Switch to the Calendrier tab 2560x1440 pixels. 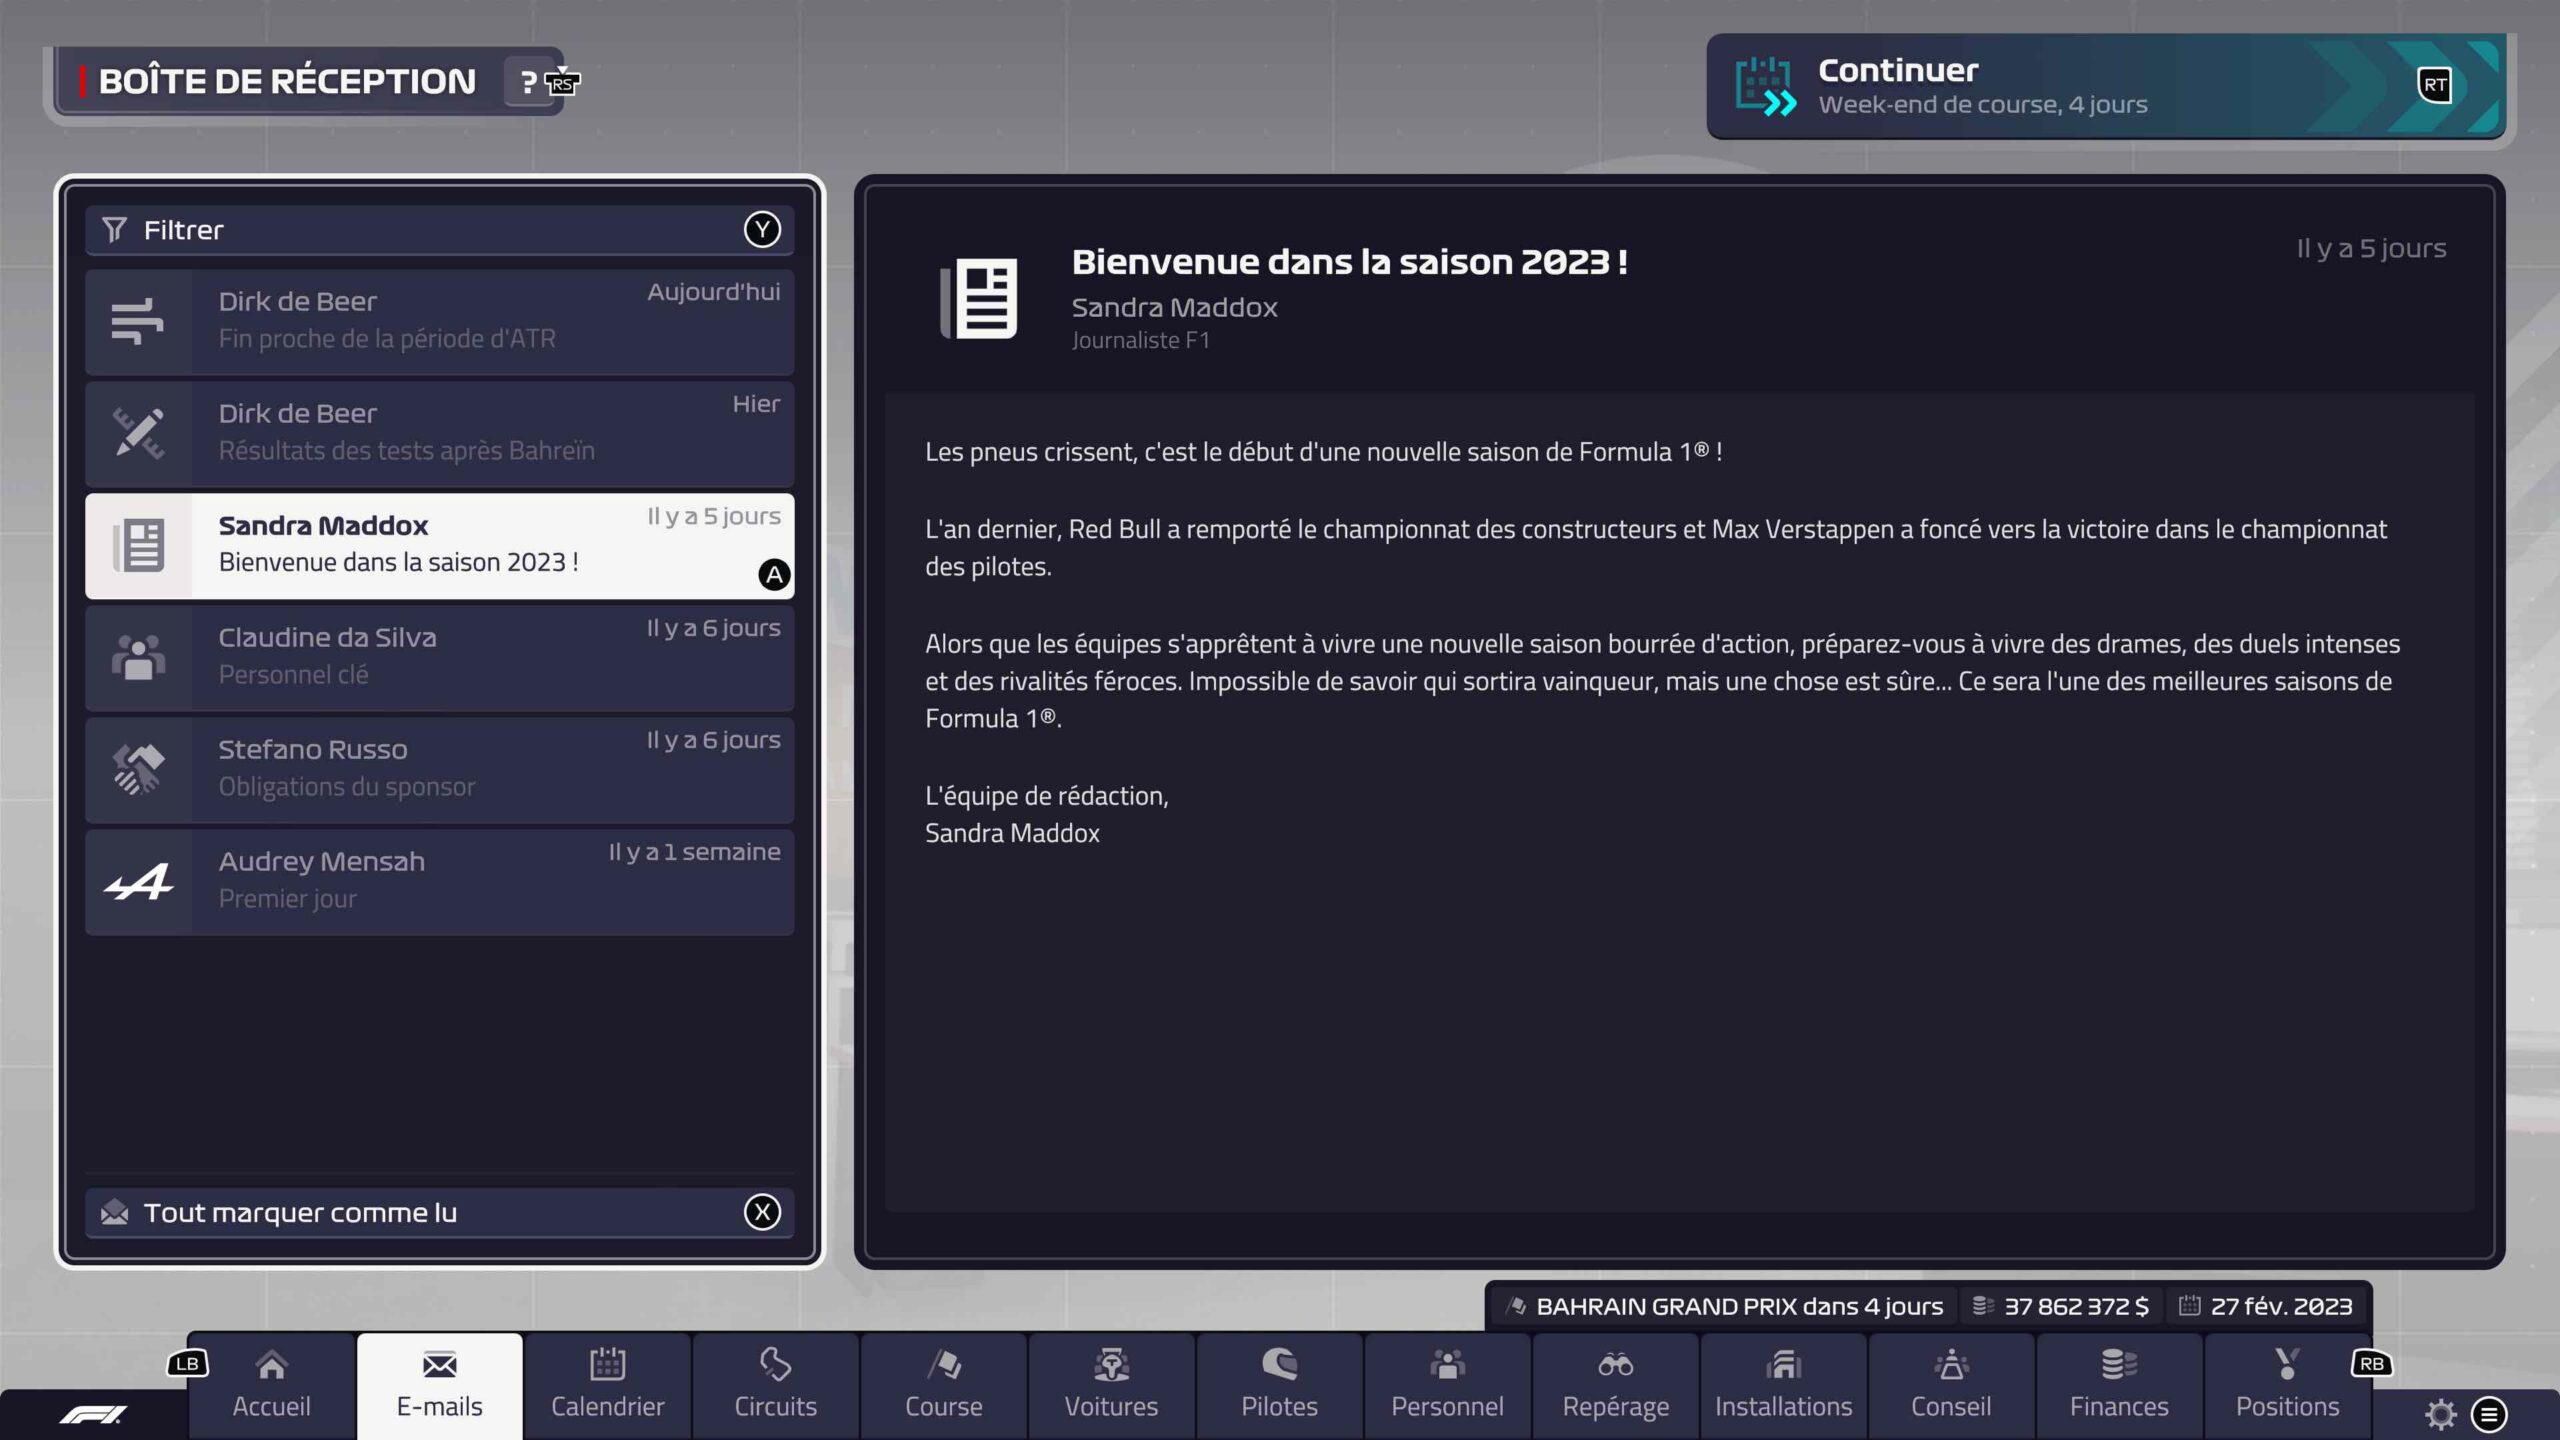[607, 1385]
